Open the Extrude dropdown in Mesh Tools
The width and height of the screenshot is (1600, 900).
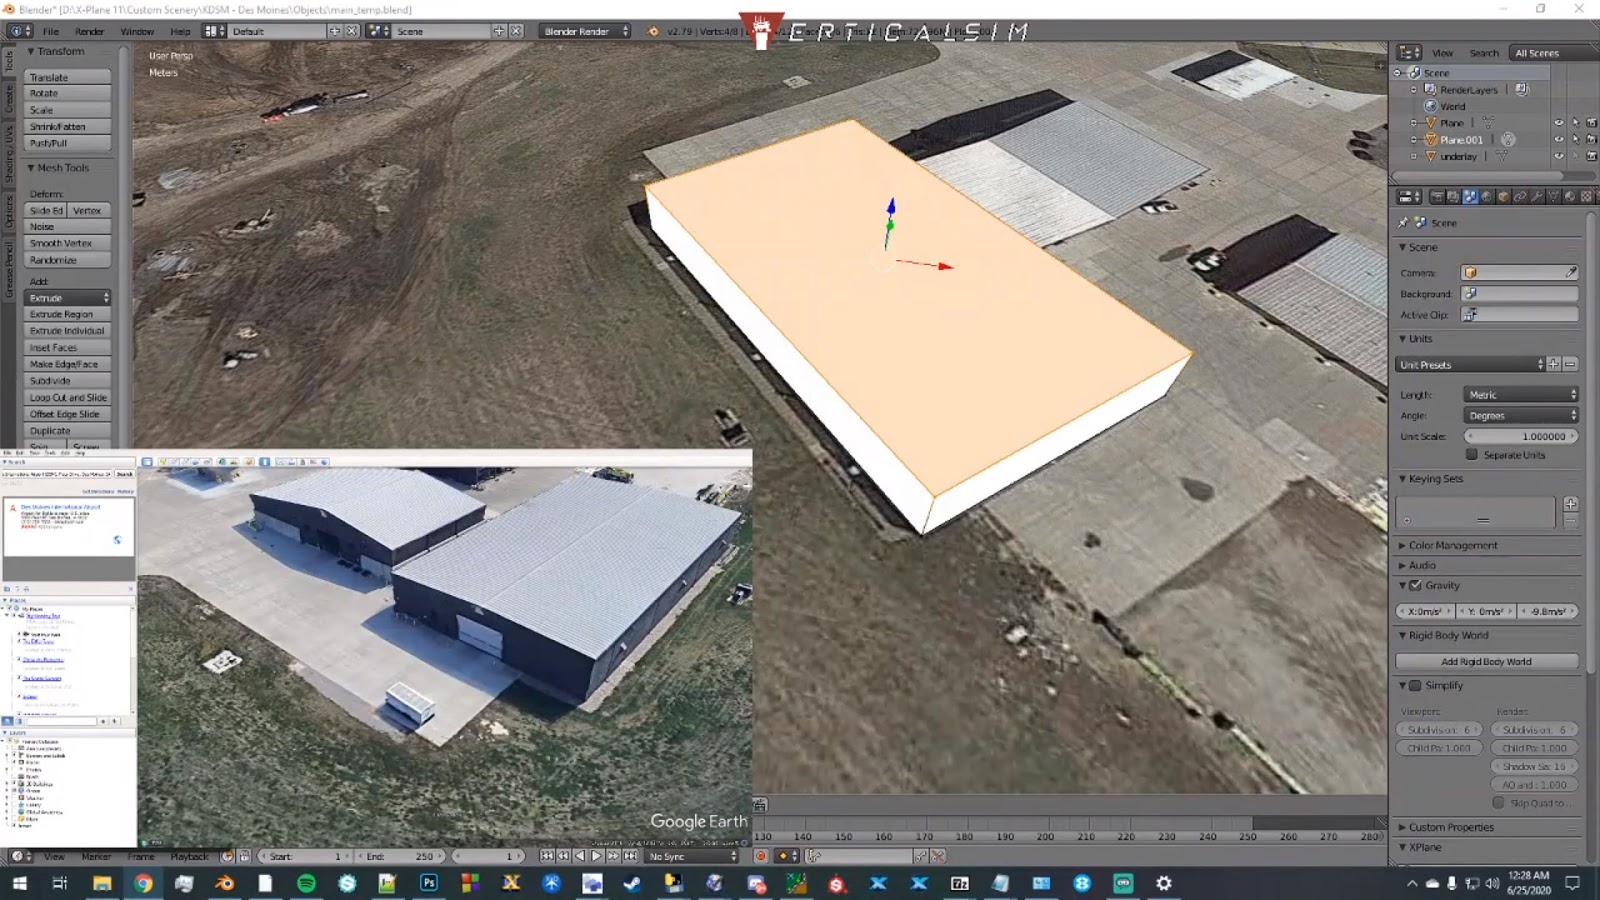(67, 298)
